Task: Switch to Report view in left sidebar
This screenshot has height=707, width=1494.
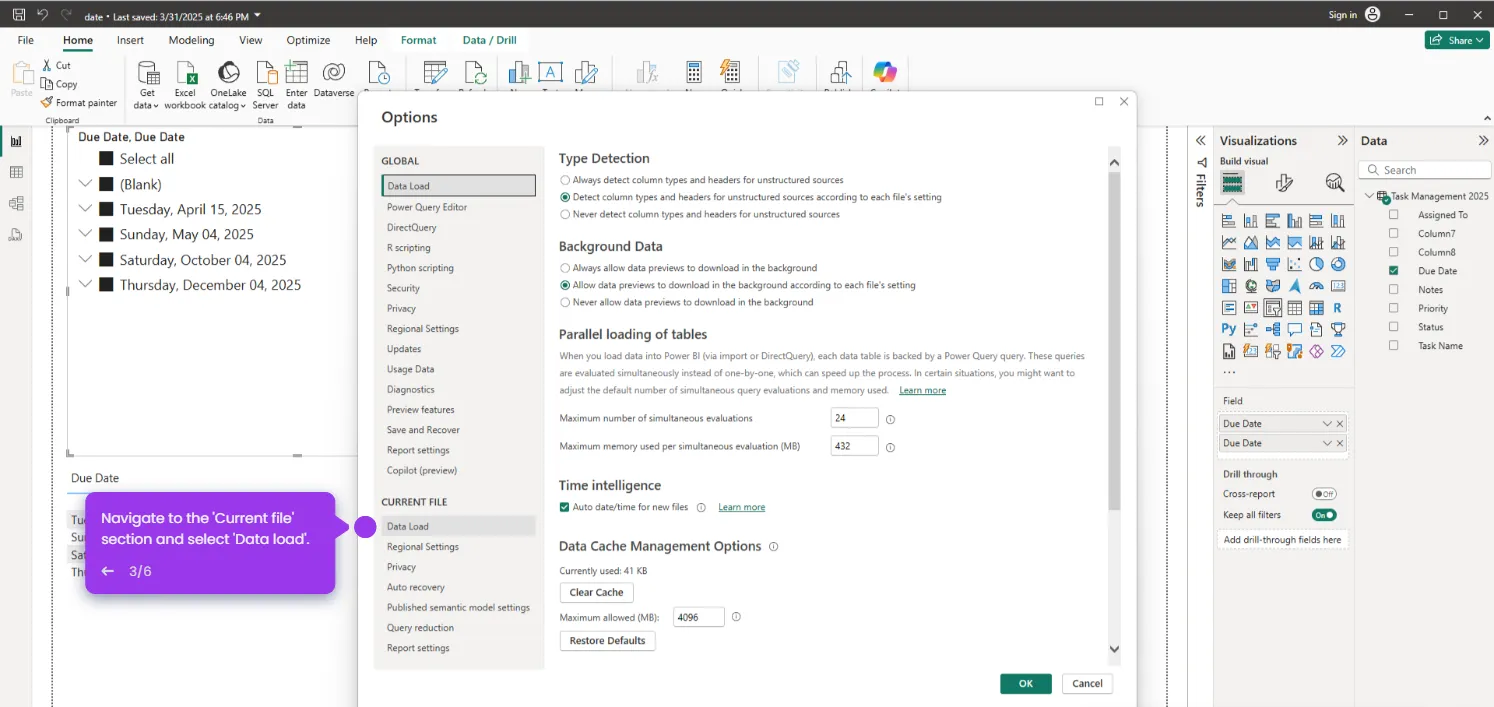Action: click(16, 141)
